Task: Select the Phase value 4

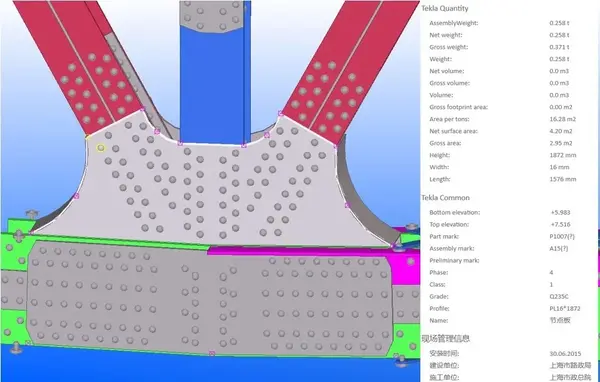Action: tap(551, 273)
